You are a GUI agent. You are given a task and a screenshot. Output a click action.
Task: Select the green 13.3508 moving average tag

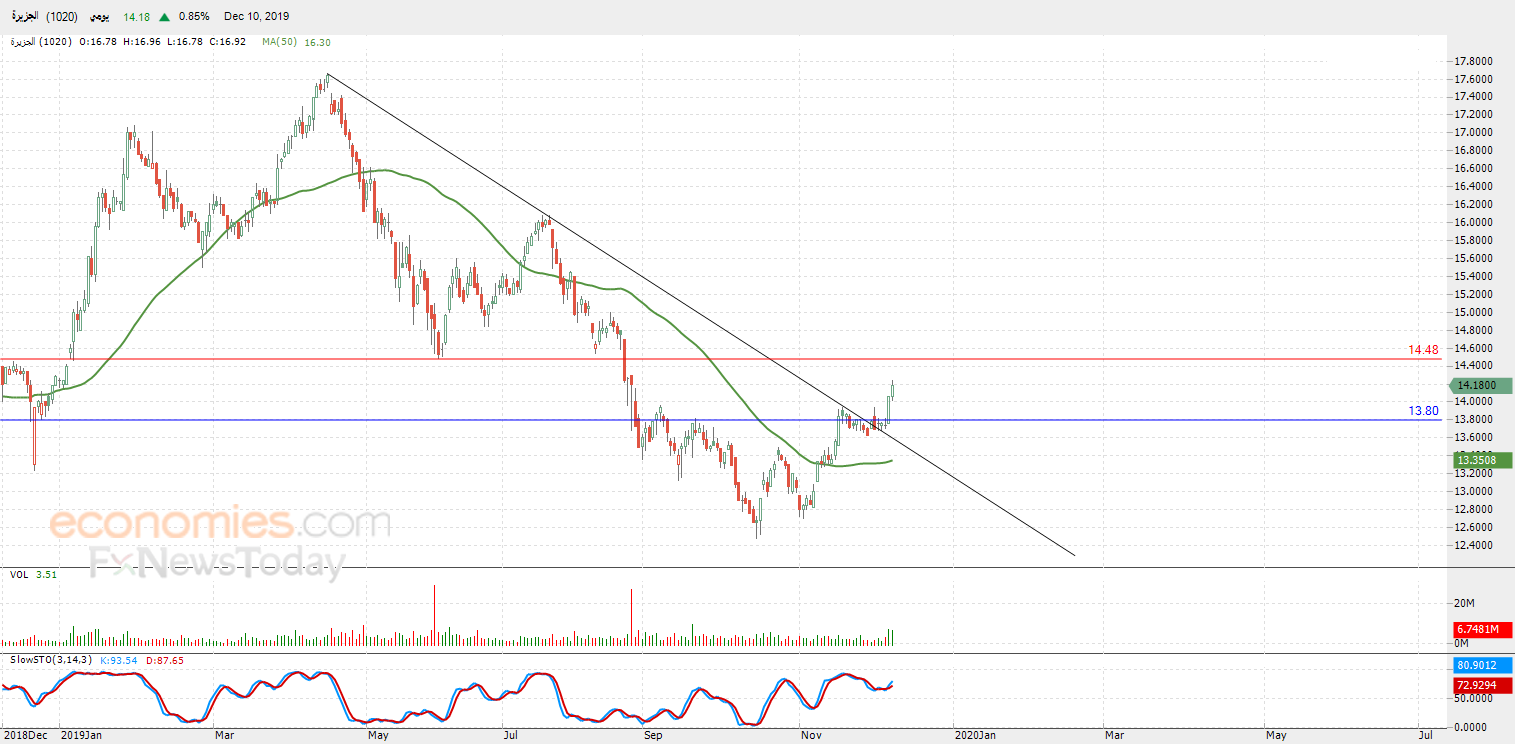click(x=1483, y=460)
